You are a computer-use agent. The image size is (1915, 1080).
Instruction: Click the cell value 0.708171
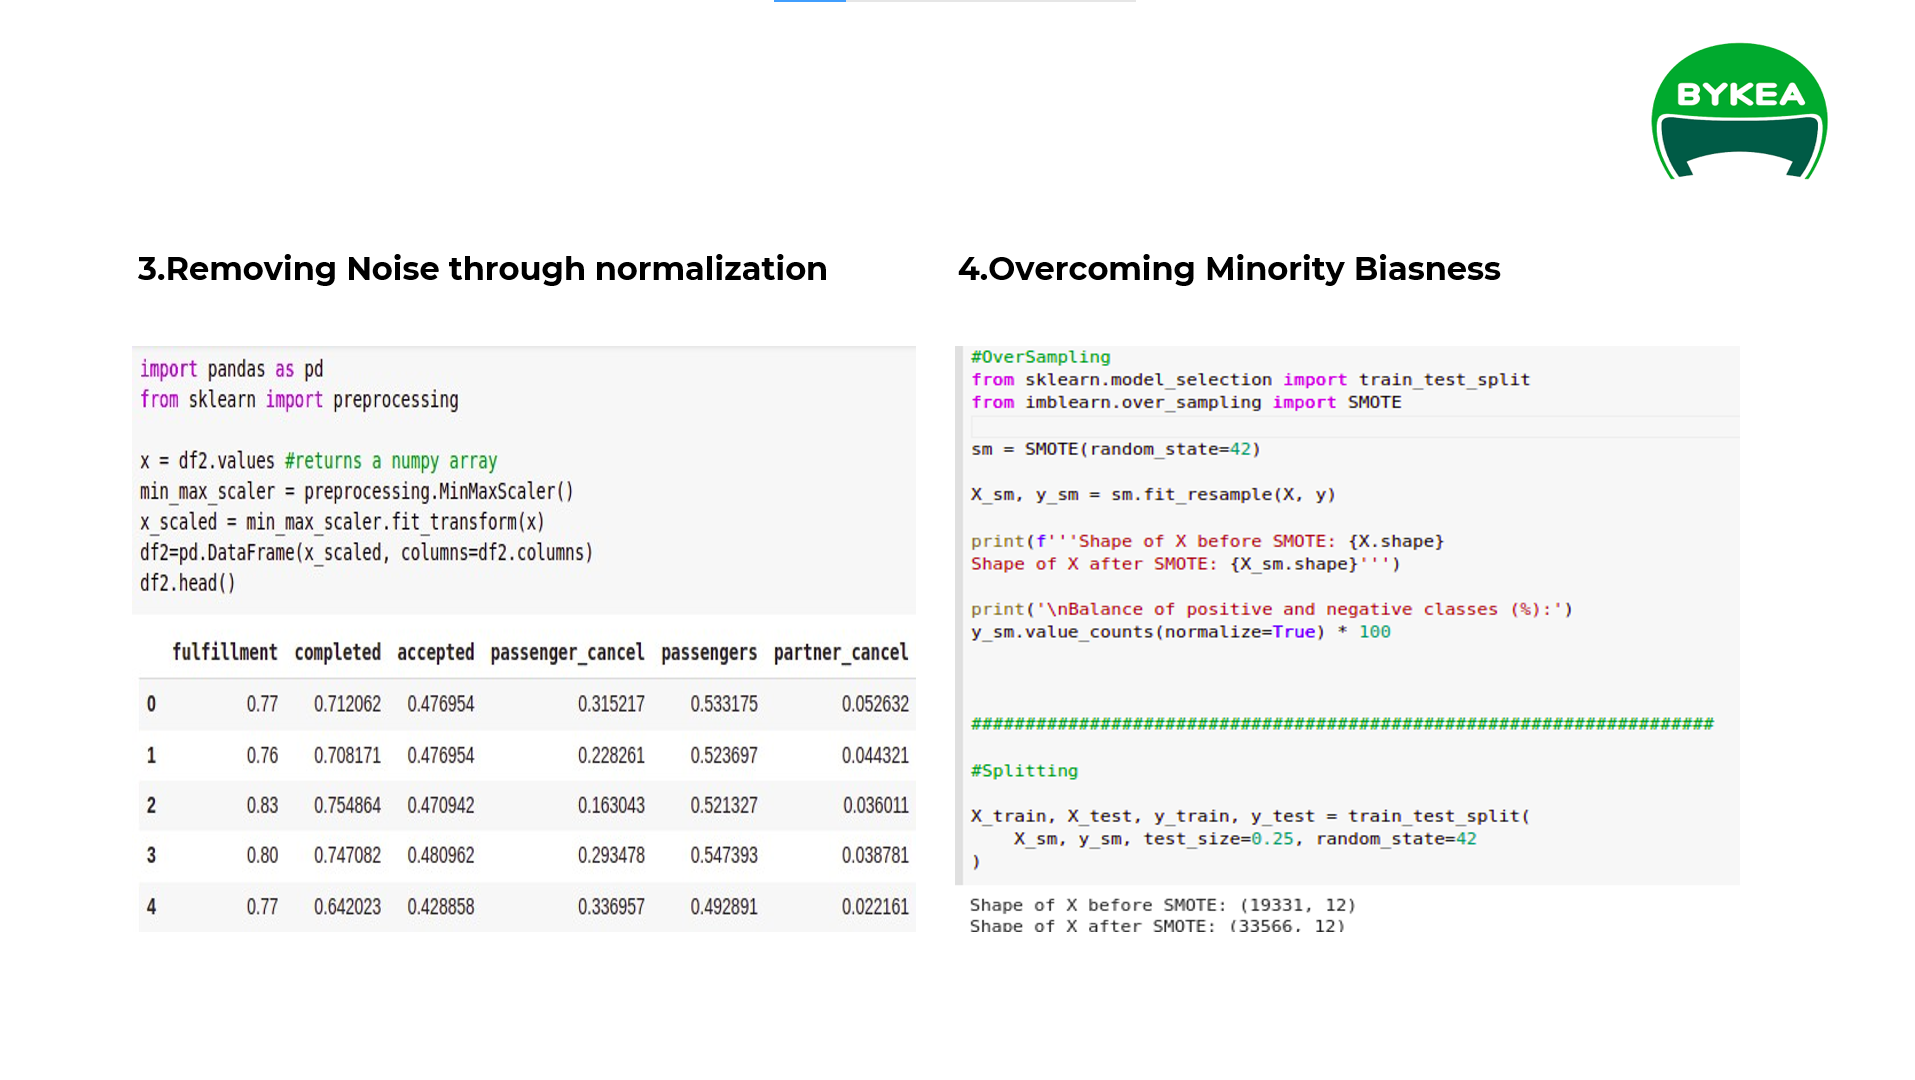(x=348, y=755)
